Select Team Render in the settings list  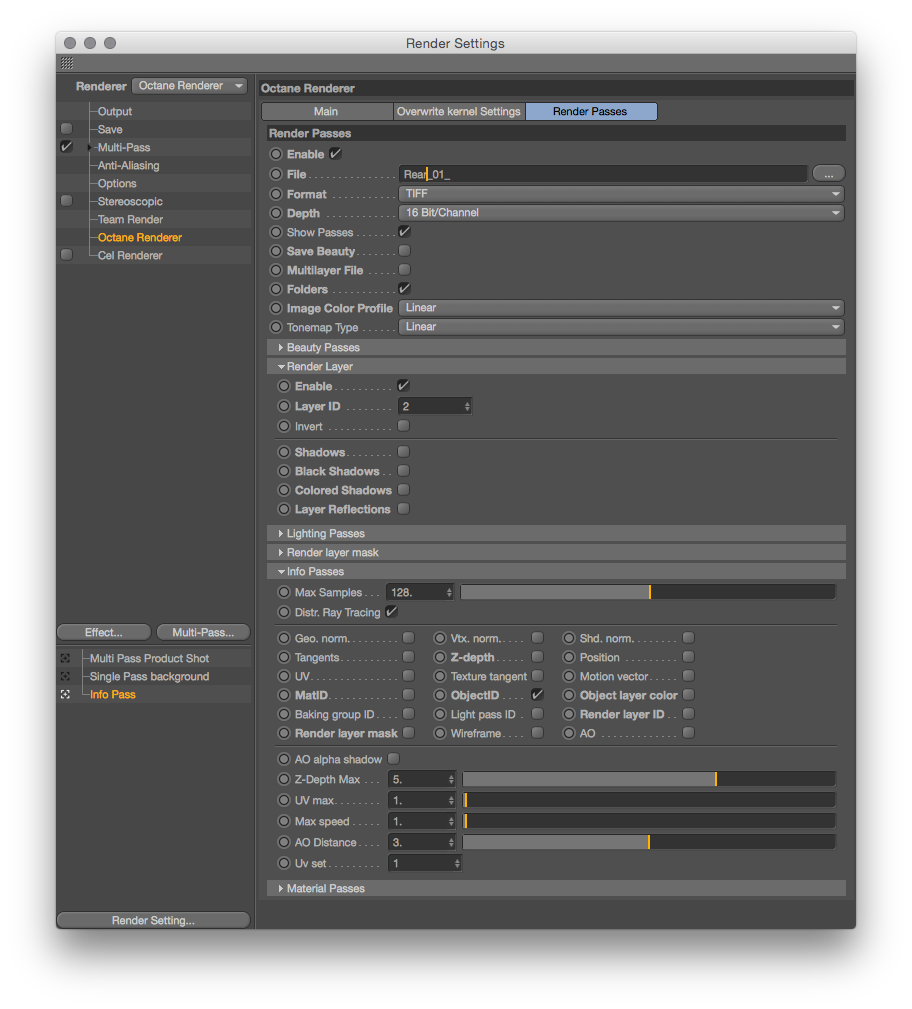click(x=130, y=219)
